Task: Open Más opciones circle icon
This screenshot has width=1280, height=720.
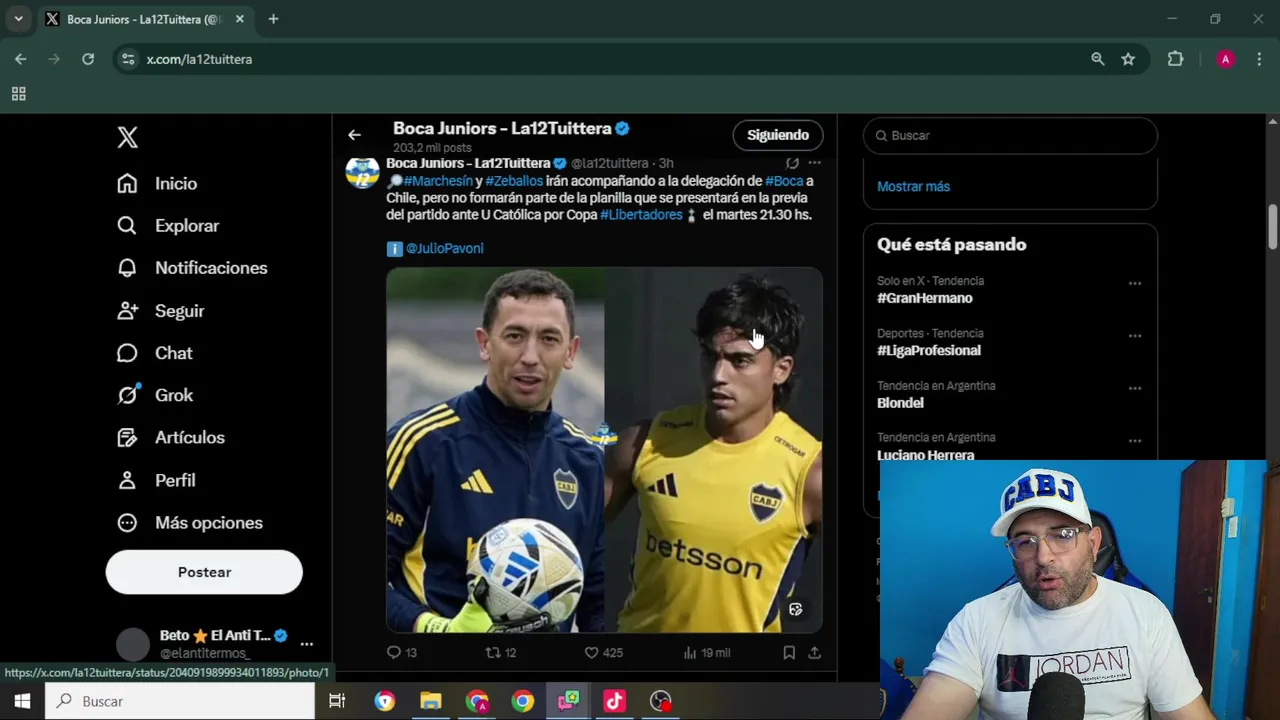Action: point(127,523)
